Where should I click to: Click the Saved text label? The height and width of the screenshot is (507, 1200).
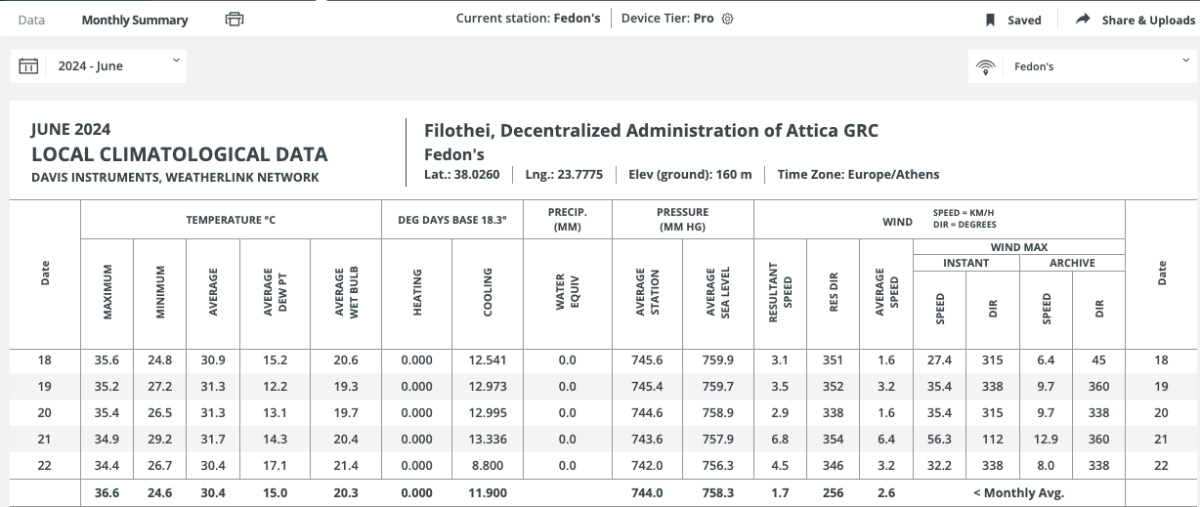[1024, 20]
